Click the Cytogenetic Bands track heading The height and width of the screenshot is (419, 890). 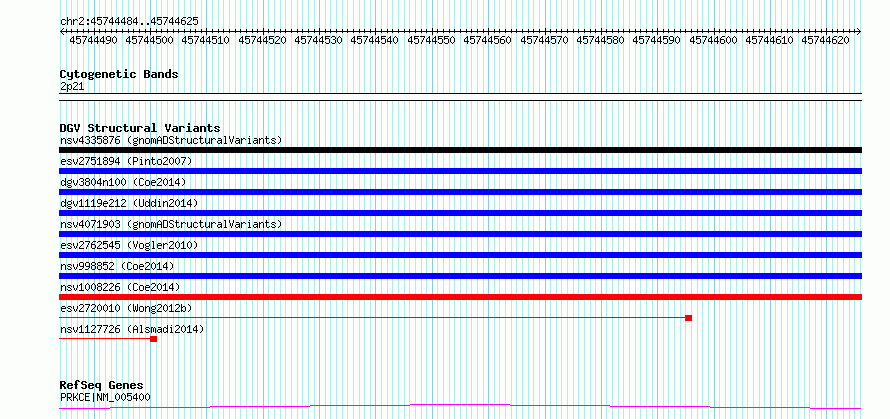pyautogui.click(x=119, y=74)
